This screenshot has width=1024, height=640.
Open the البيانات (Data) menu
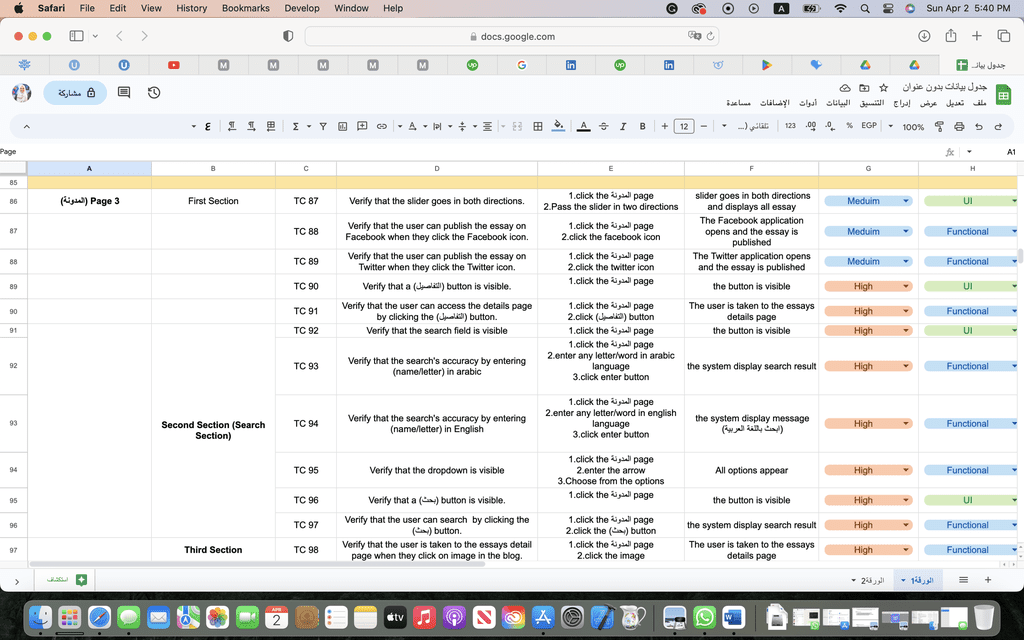(838, 103)
